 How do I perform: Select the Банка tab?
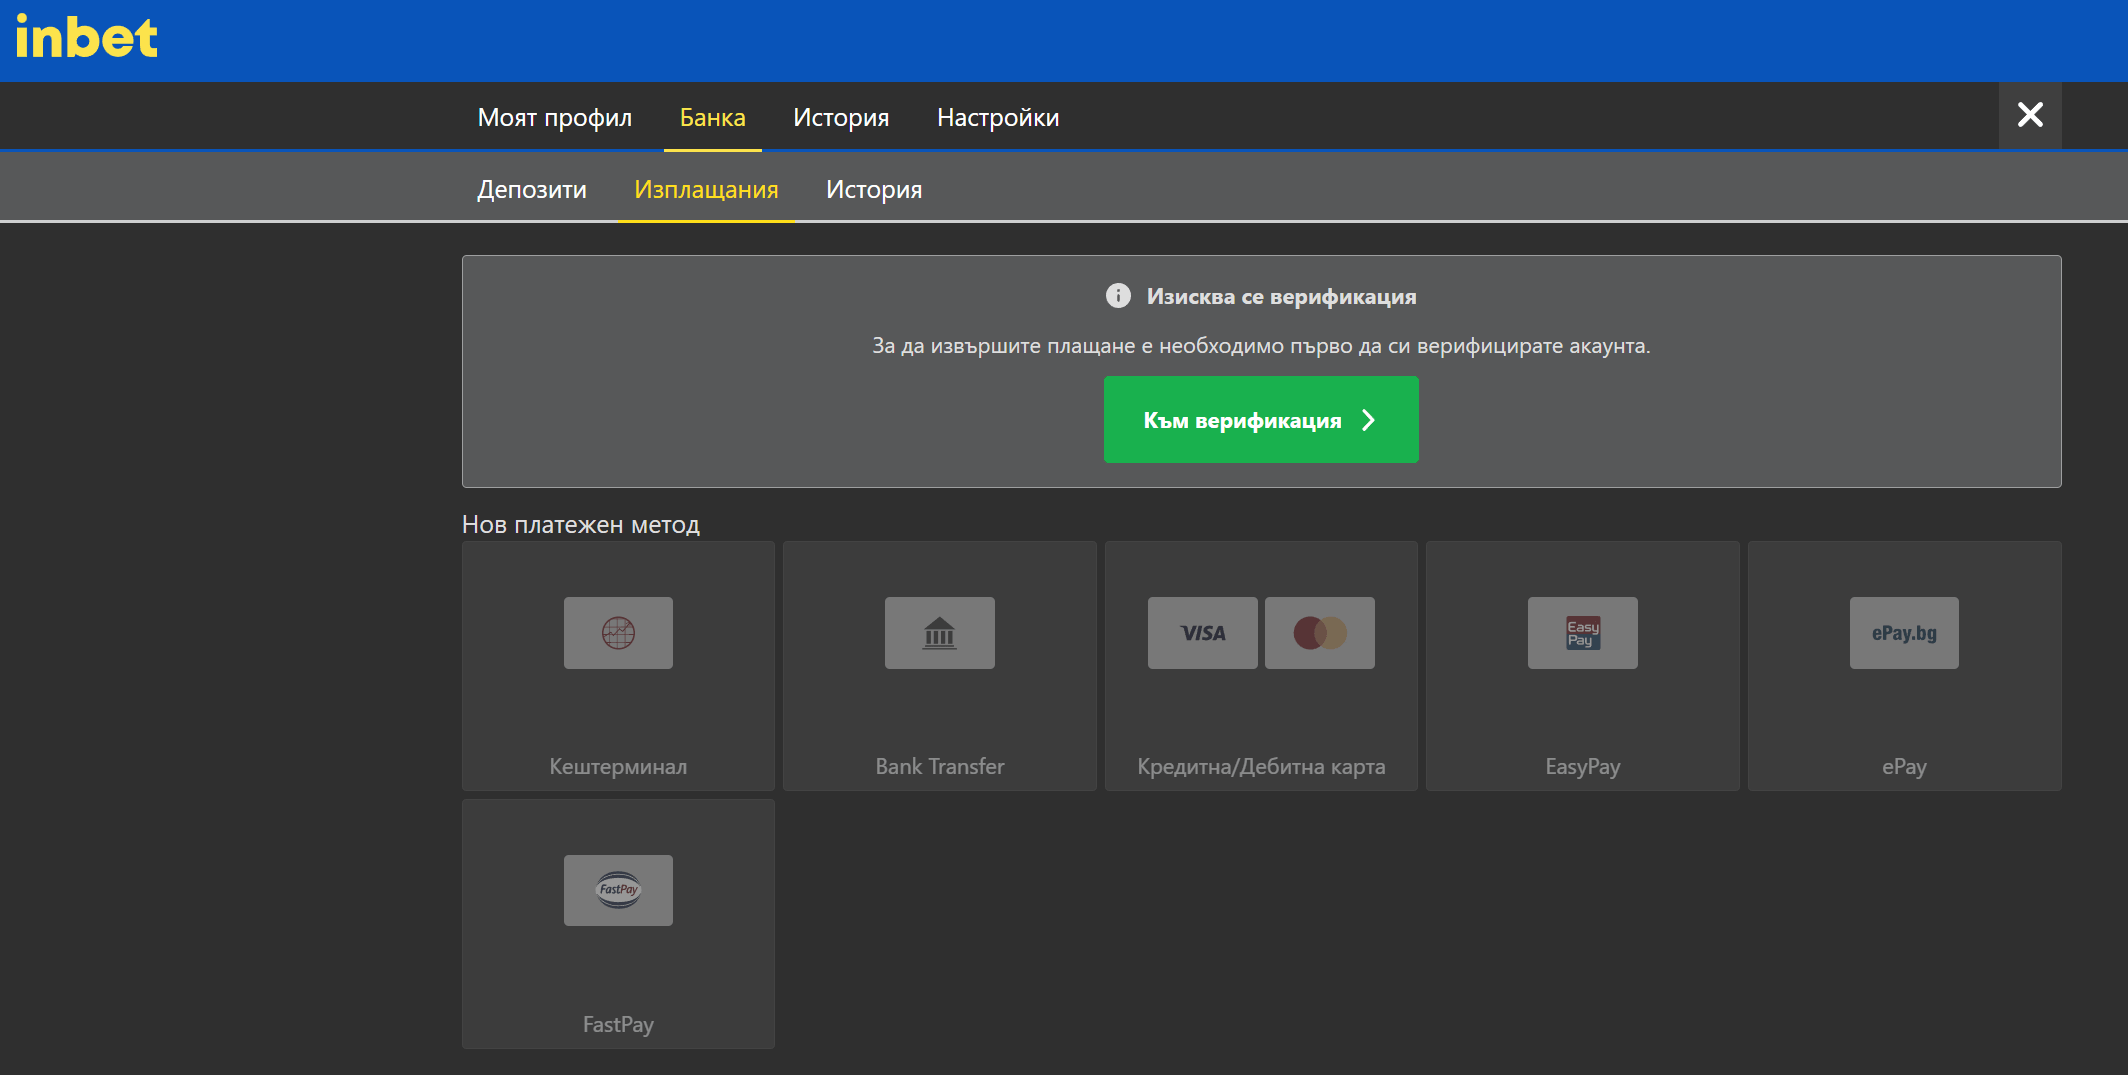(x=713, y=117)
